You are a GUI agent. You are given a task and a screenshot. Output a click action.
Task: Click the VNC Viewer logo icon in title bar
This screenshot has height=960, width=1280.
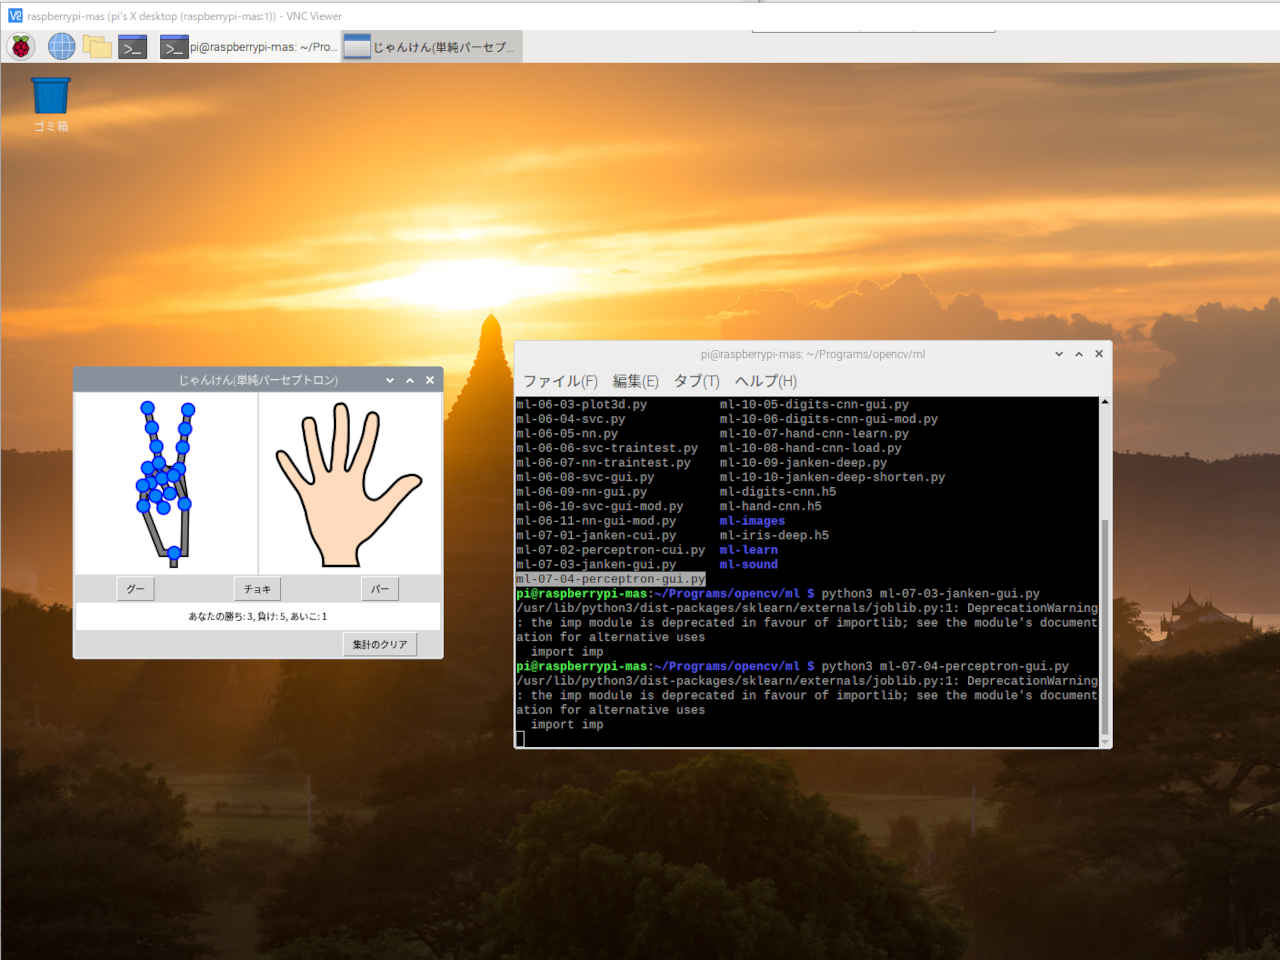click(x=15, y=16)
